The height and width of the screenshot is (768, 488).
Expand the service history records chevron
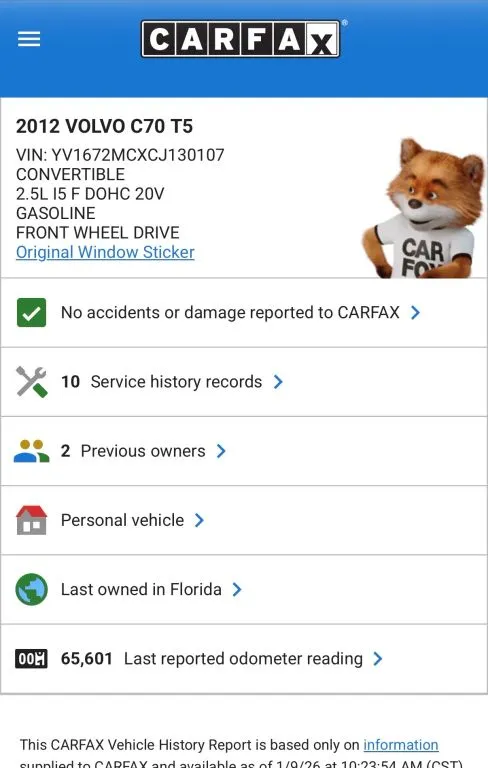(x=278, y=382)
